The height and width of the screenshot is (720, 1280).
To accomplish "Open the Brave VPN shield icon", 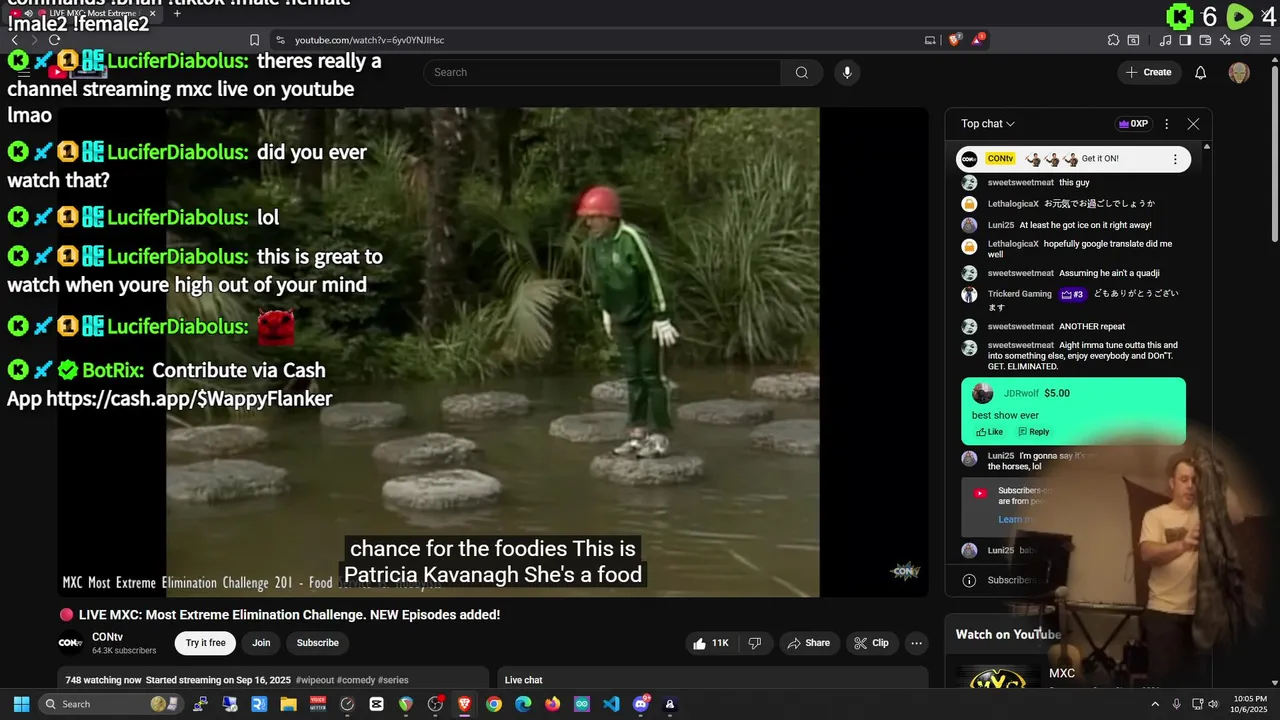I will tap(1245, 40).
